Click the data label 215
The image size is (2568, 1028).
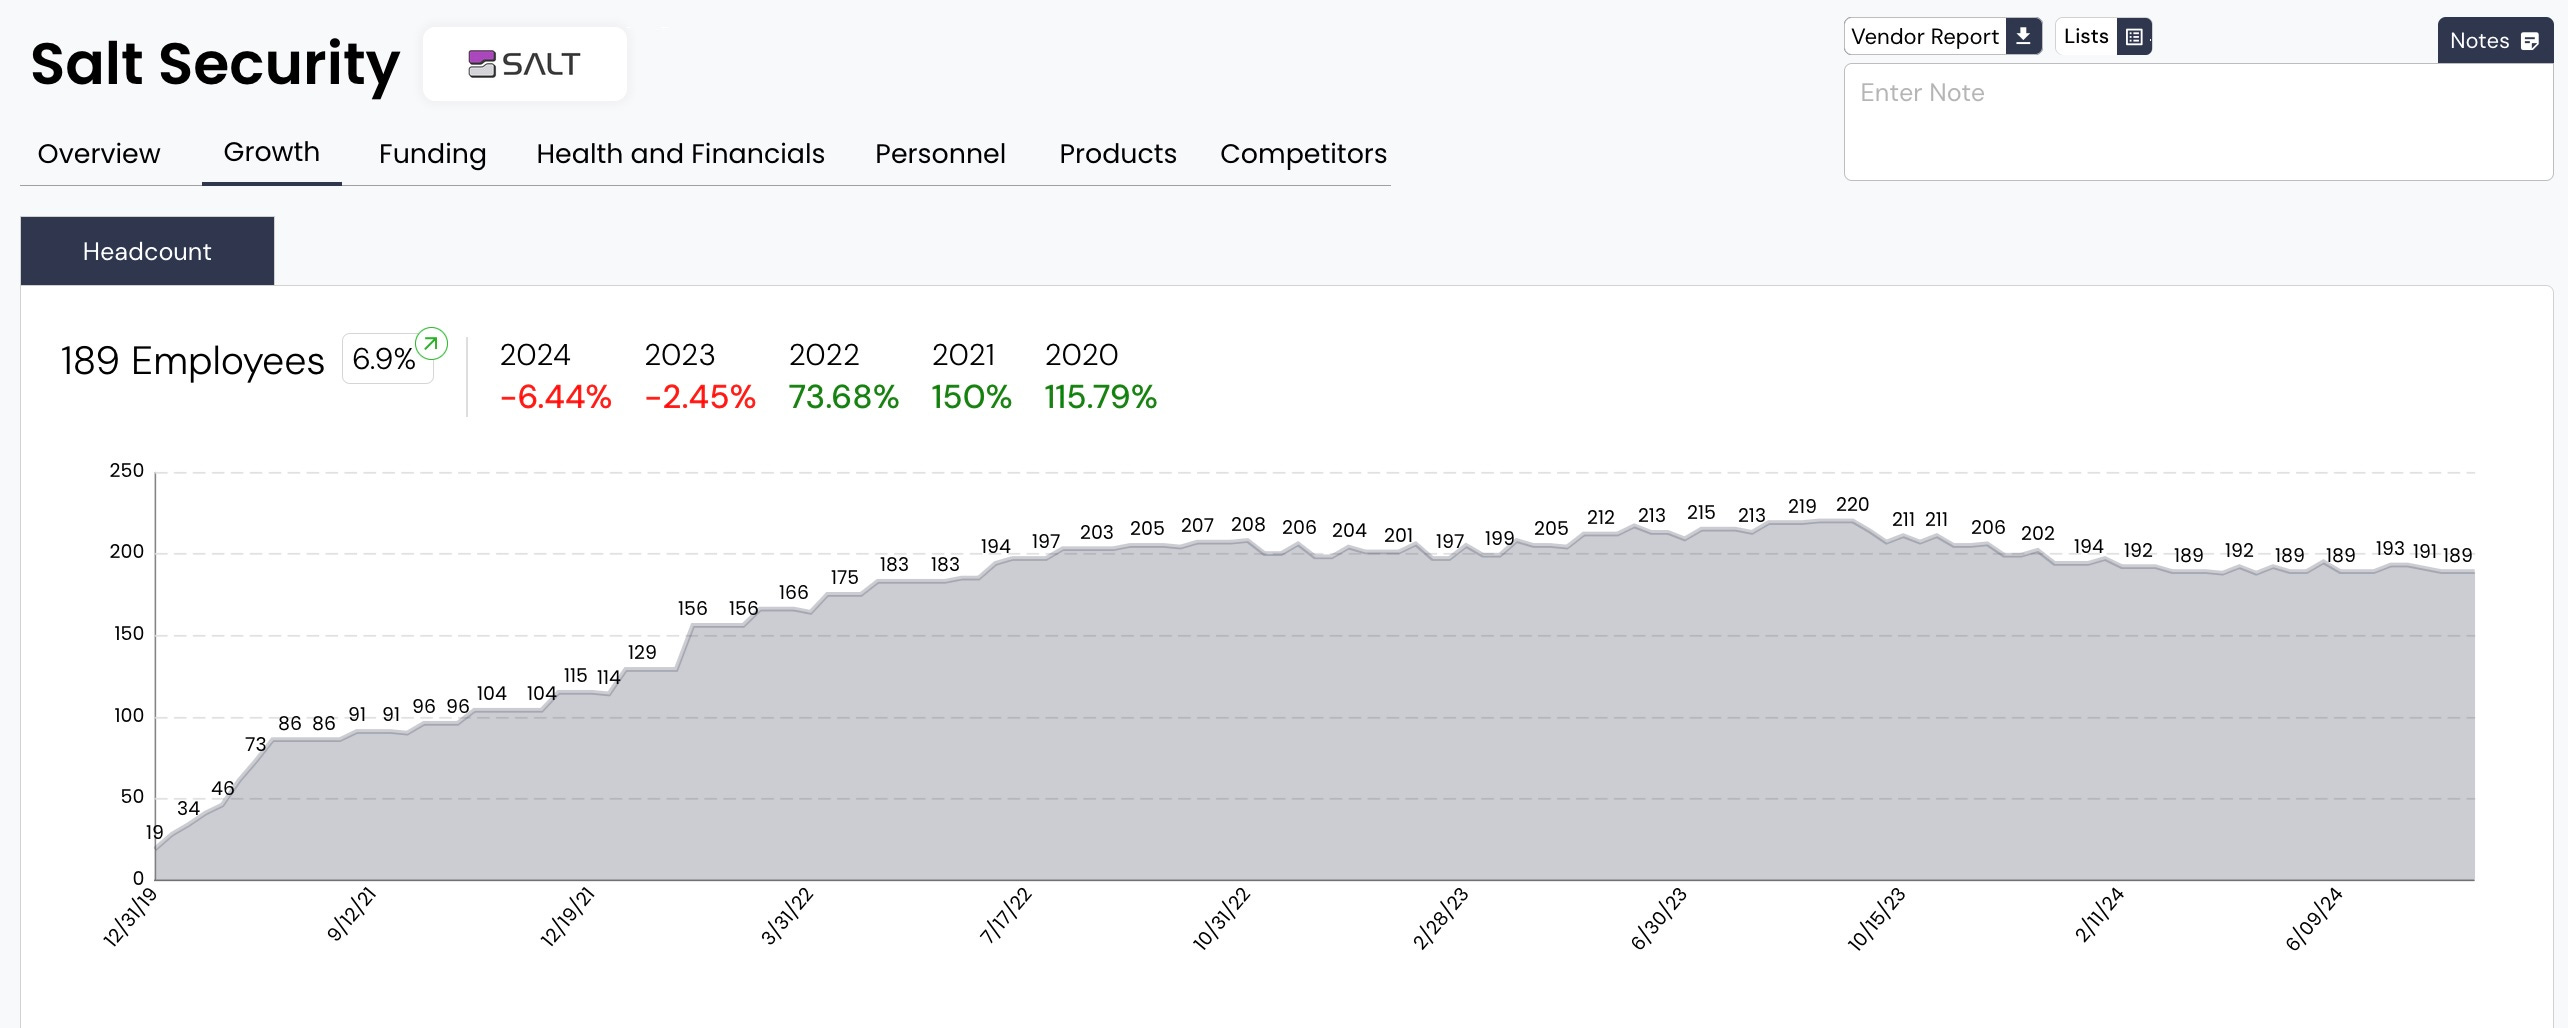[x=1701, y=513]
